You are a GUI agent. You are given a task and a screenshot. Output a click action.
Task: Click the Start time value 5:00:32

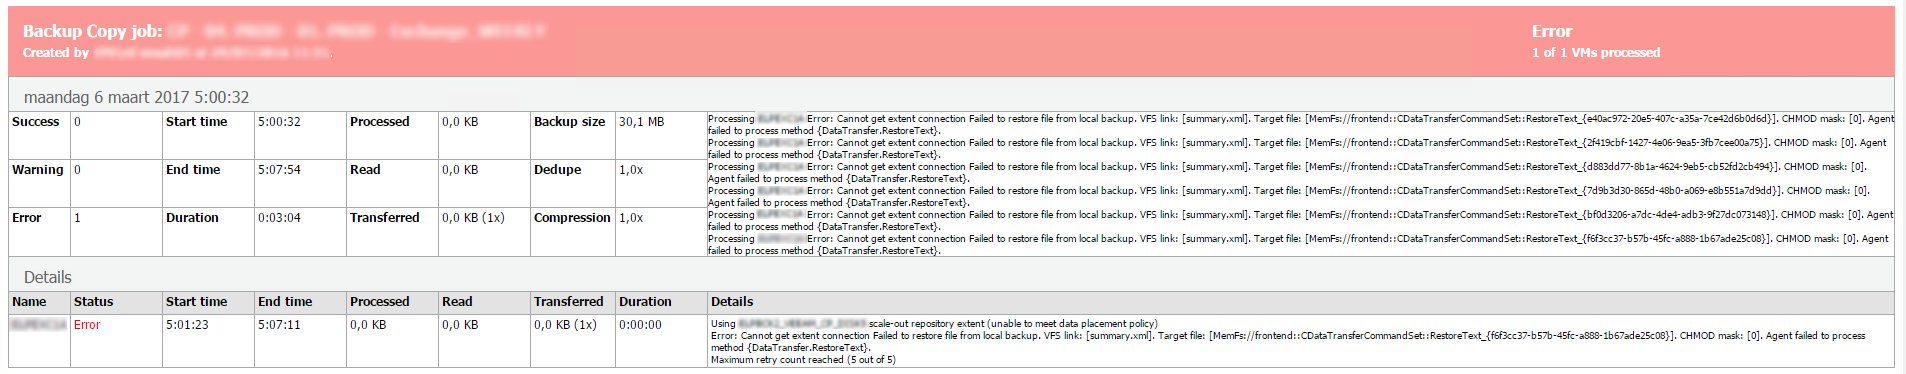pyautogui.click(x=279, y=122)
